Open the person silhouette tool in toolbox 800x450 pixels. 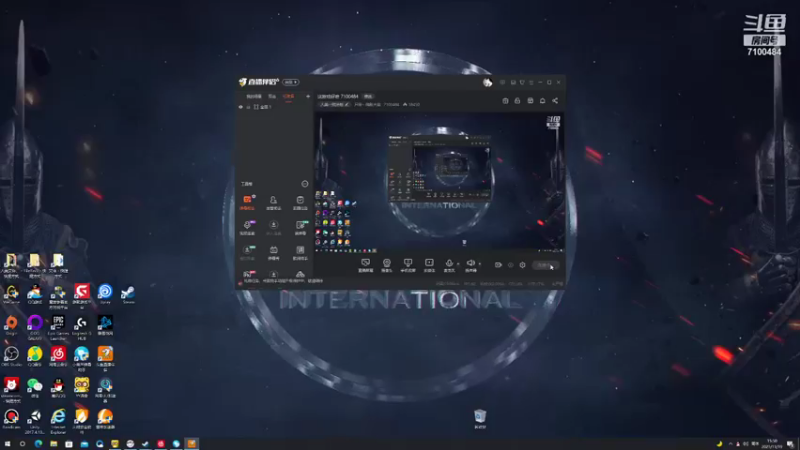(x=273, y=202)
